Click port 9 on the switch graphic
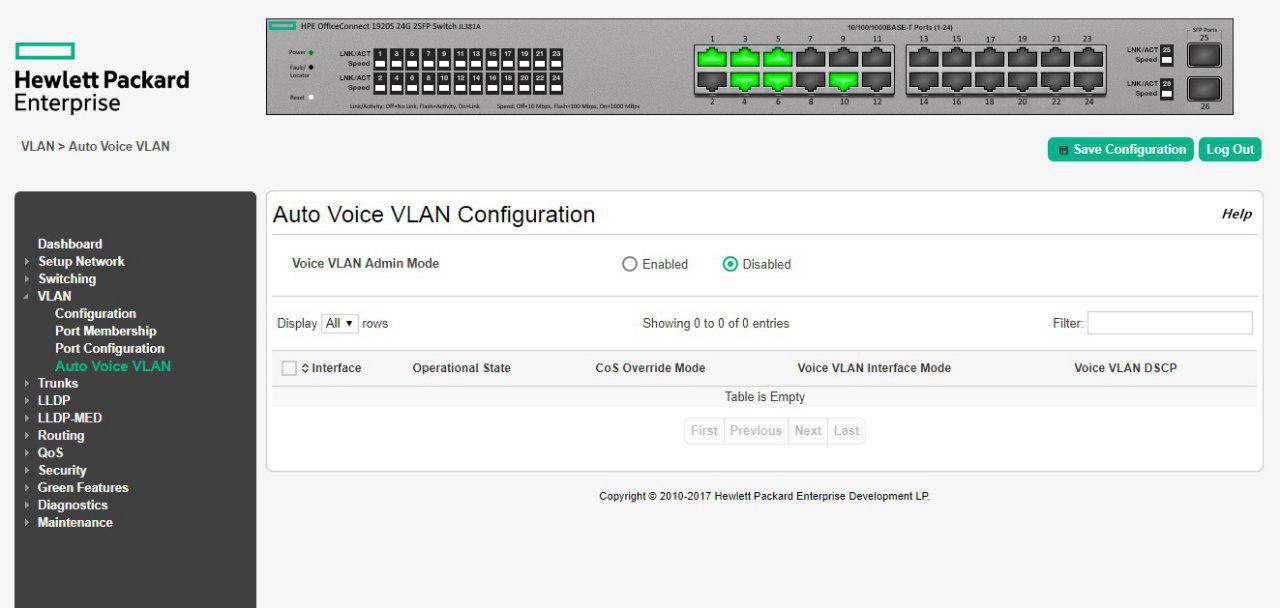Image resolution: width=1280 pixels, height=608 pixels. click(844, 58)
